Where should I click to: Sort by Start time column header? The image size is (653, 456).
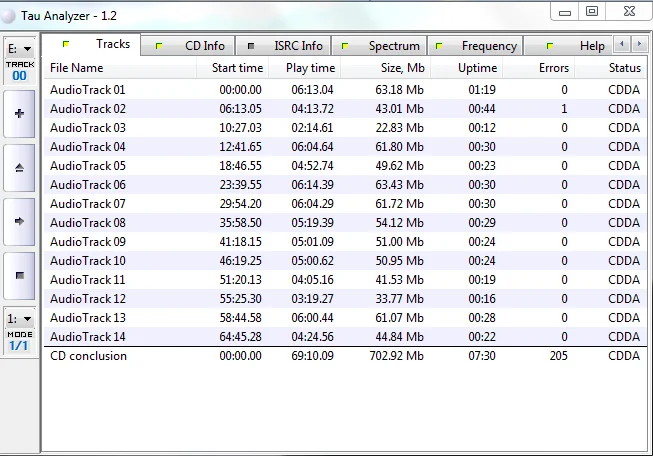tap(232, 68)
